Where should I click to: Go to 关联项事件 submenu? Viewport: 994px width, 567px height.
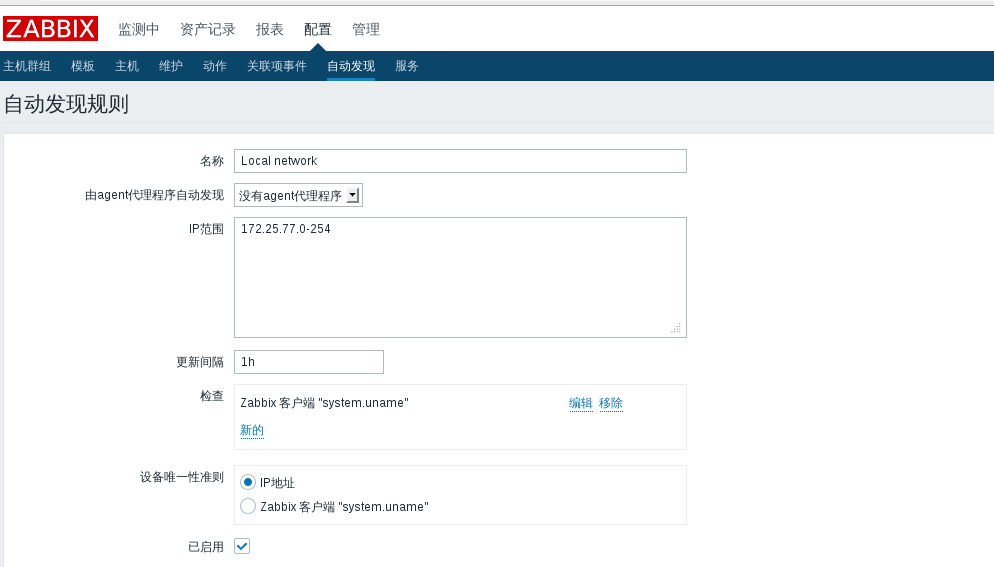coord(276,66)
